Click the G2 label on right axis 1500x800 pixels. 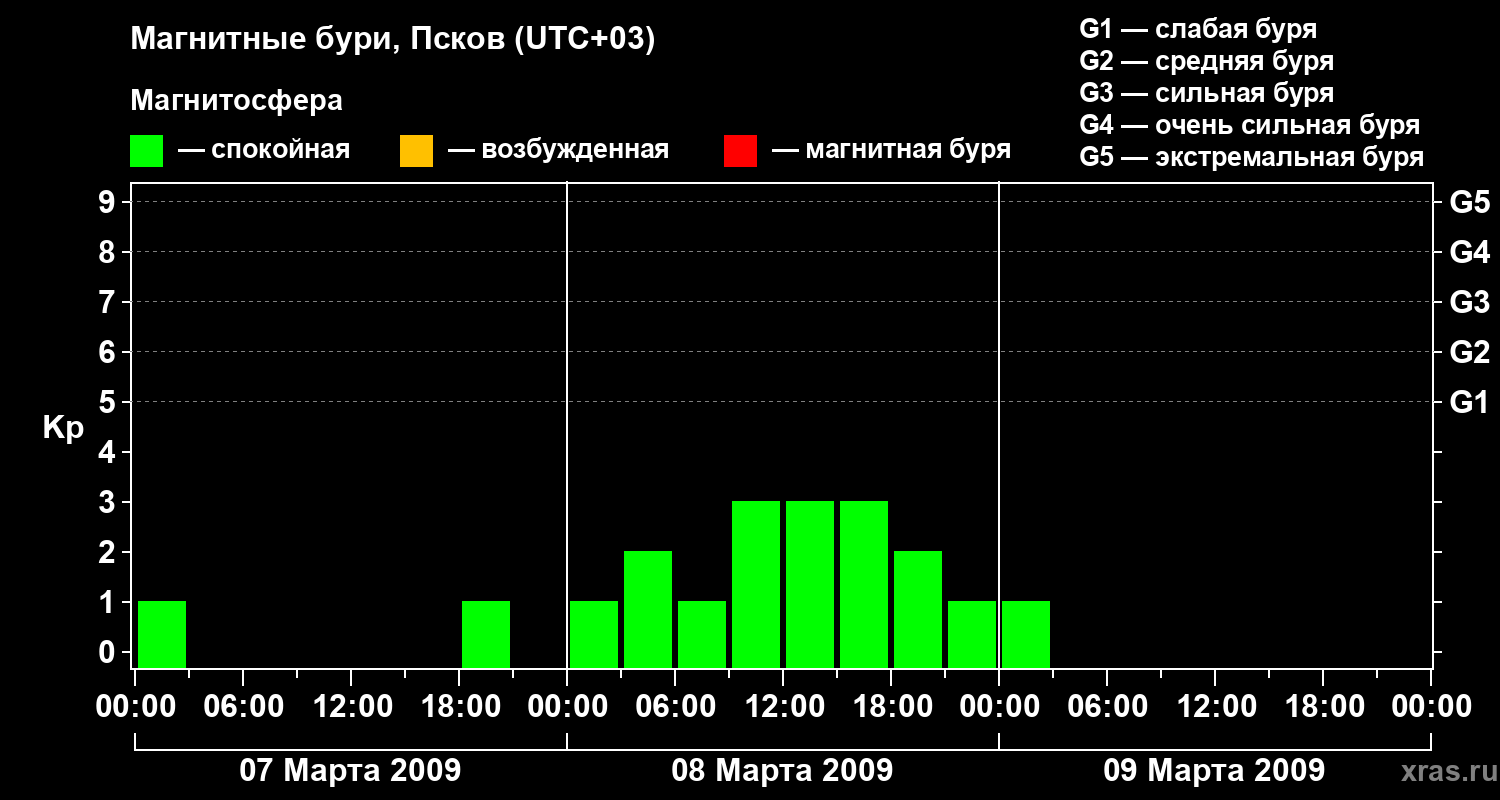click(x=1469, y=352)
